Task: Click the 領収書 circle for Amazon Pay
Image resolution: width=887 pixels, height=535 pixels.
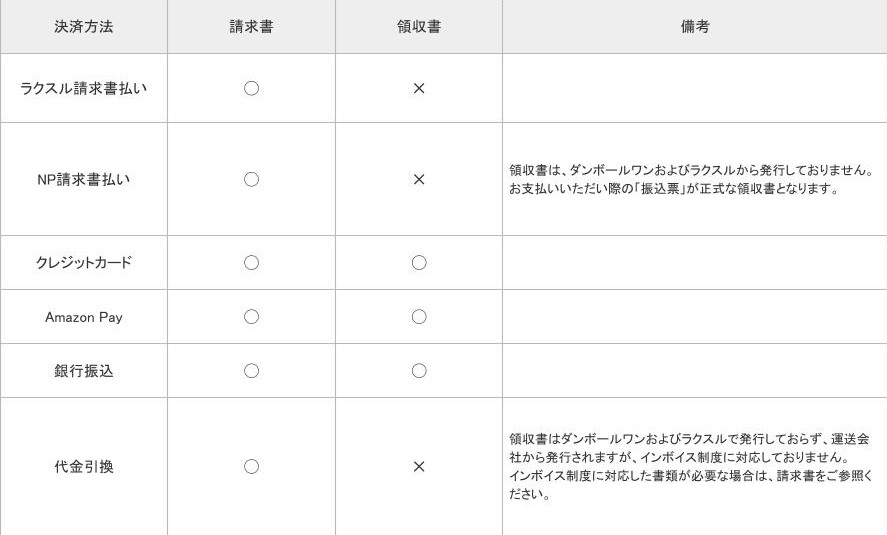Action: point(419,317)
